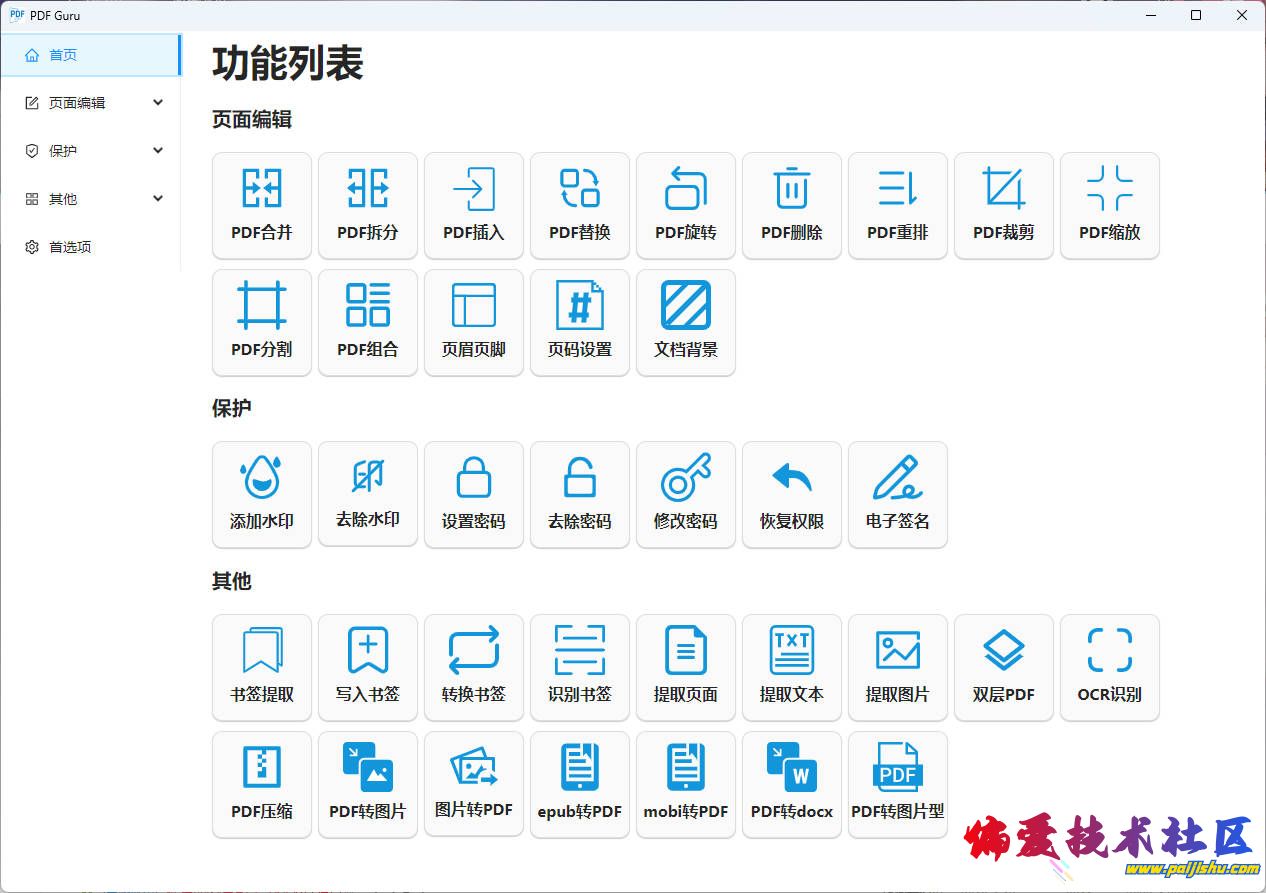Launch the 添加水印 watermark tool

tap(262, 494)
